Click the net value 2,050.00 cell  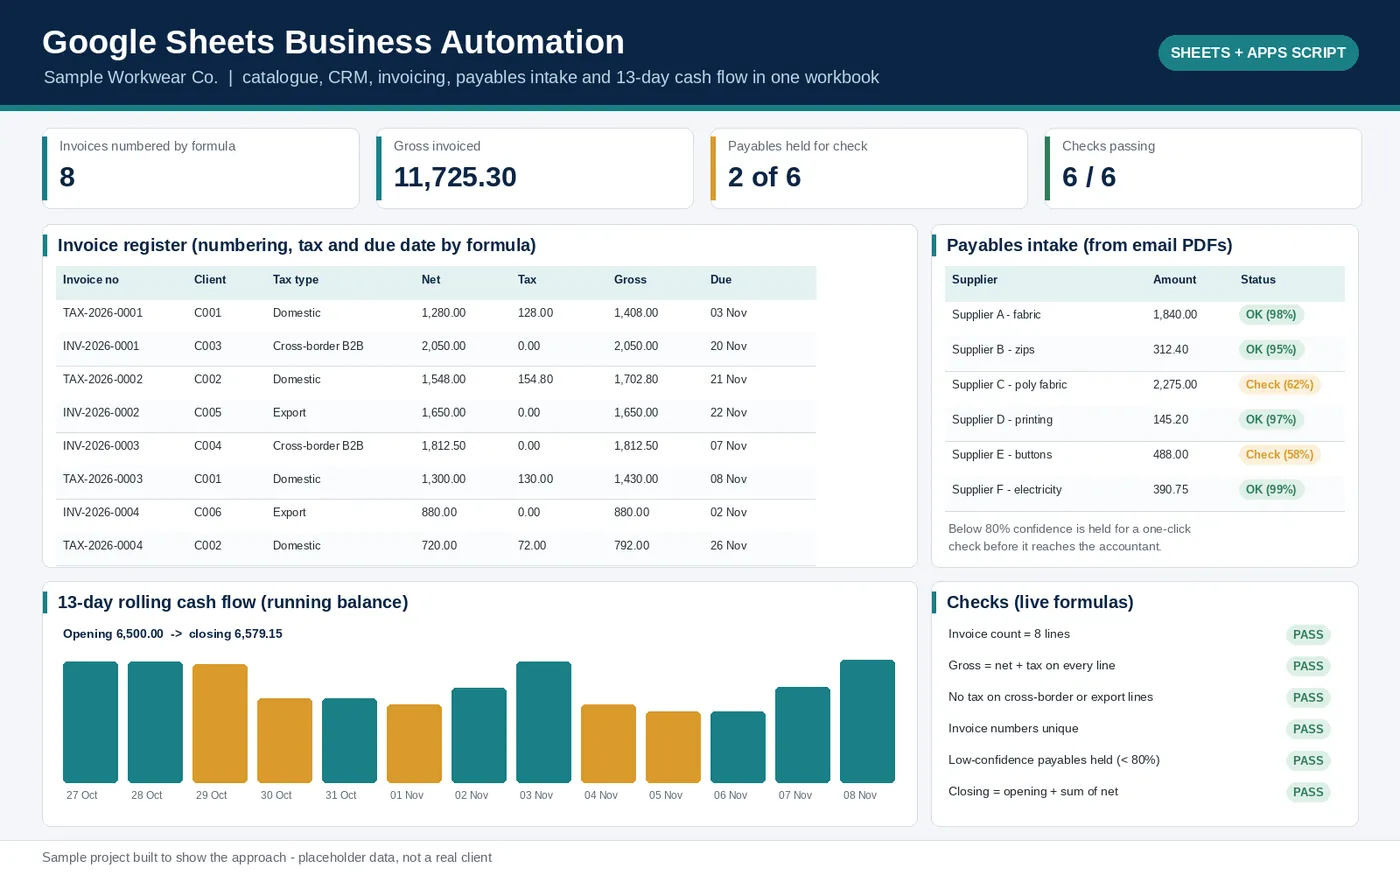pos(443,346)
